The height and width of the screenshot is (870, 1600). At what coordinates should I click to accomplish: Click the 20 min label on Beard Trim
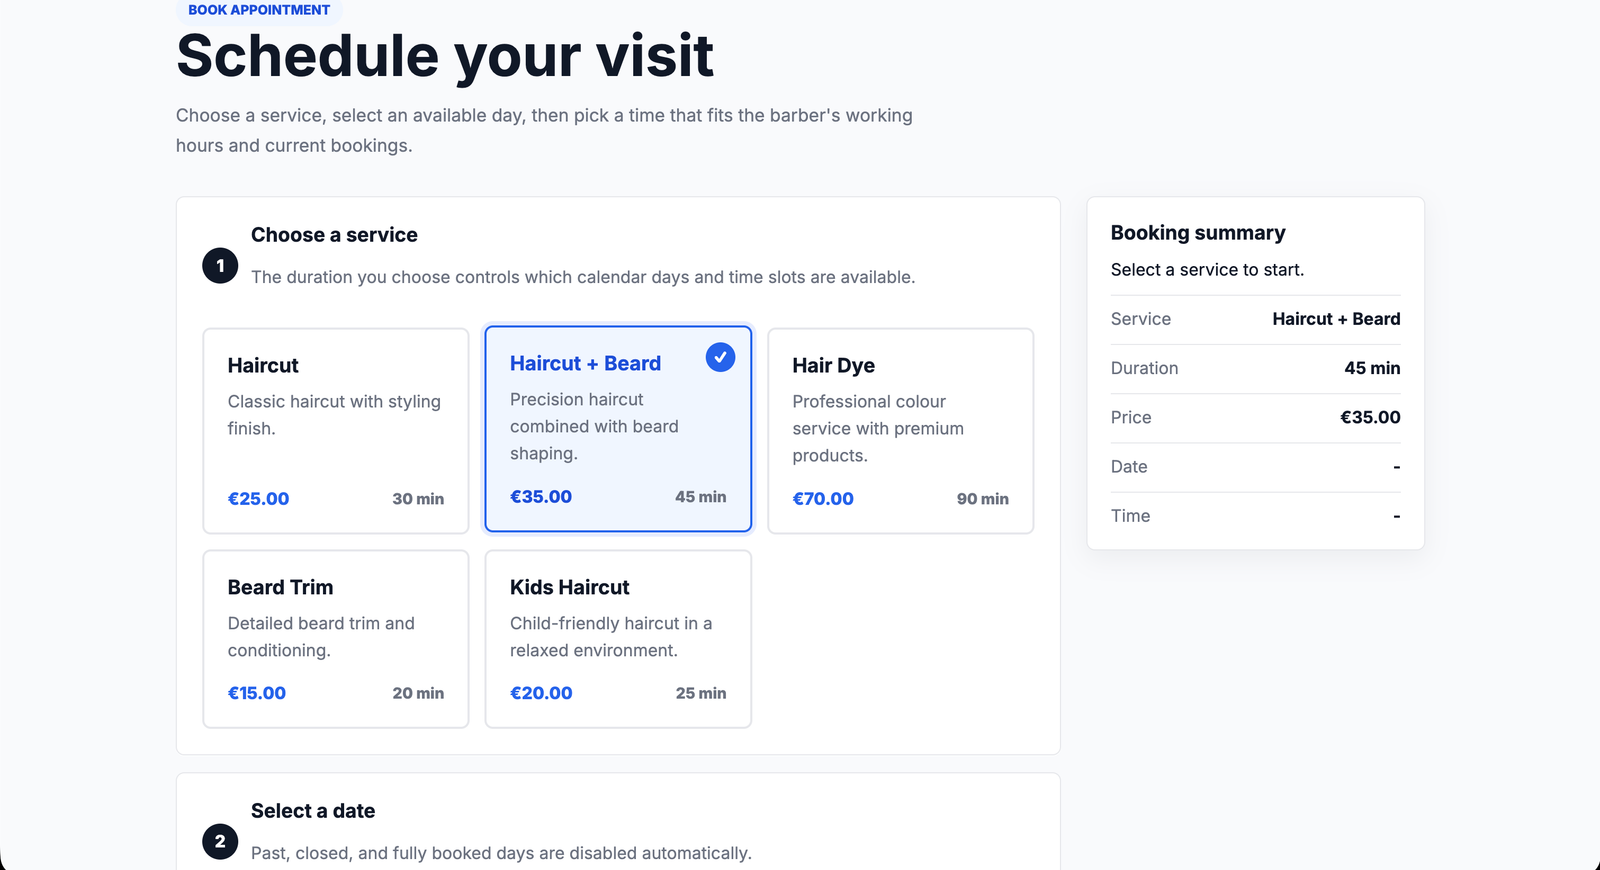coord(418,693)
